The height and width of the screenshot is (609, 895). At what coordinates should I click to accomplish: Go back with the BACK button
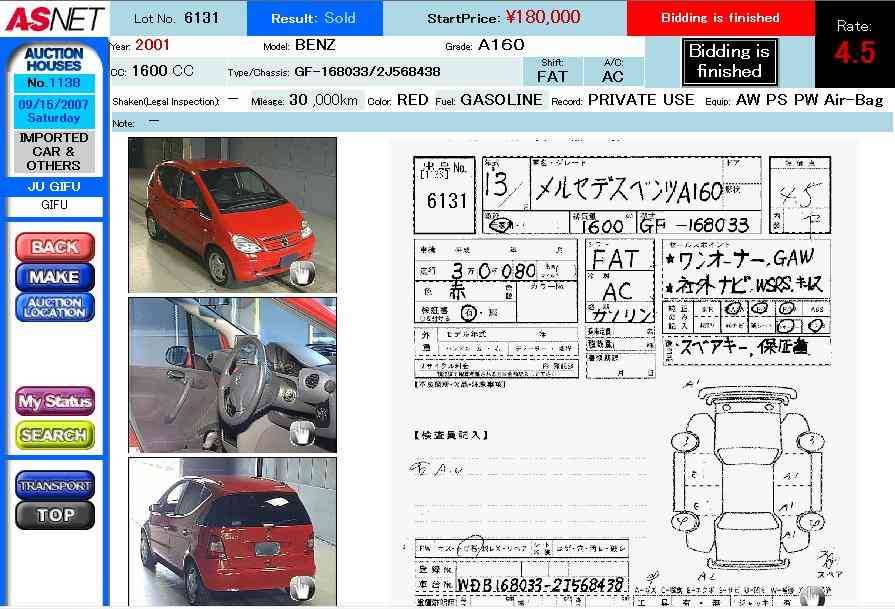click(55, 247)
